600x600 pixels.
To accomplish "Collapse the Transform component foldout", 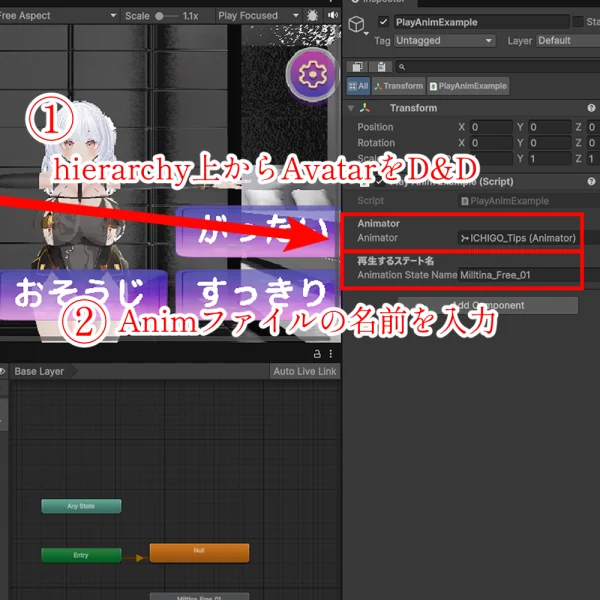I will (x=351, y=108).
